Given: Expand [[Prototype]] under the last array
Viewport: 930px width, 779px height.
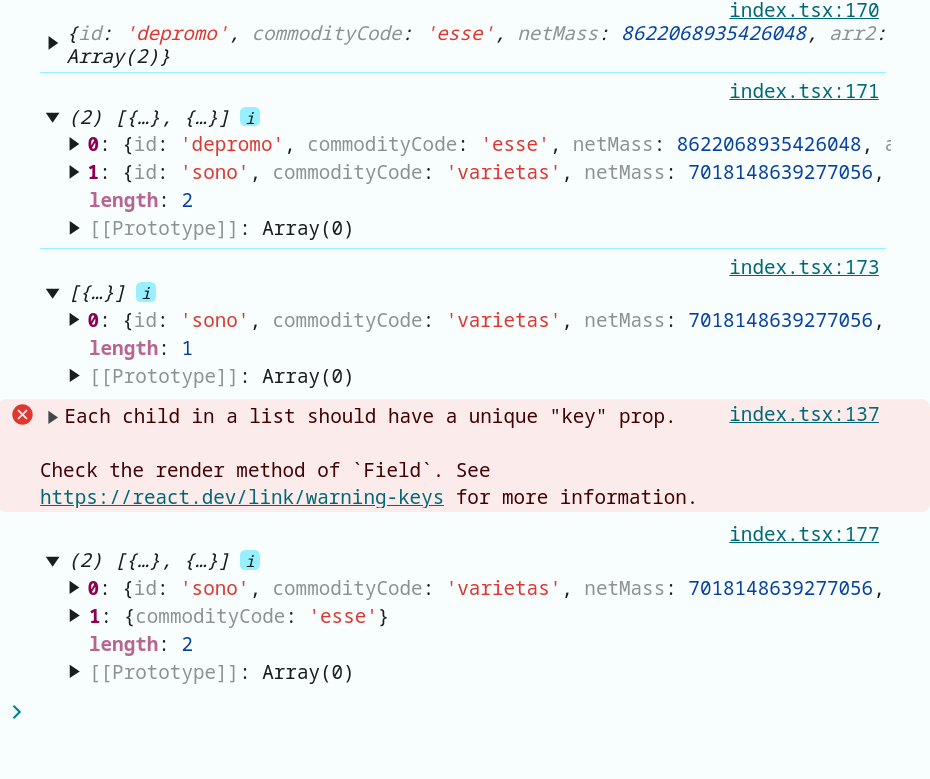Looking at the screenshot, I should click(x=74, y=672).
